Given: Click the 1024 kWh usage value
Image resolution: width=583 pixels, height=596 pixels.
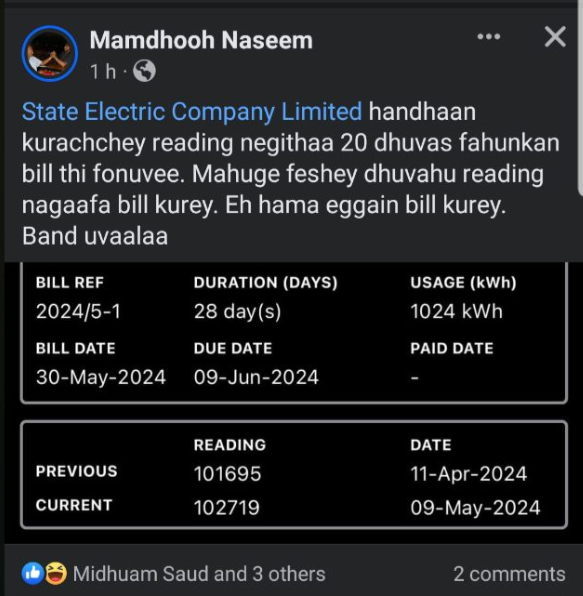Looking at the screenshot, I should pyautogui.click(x=456, y=311).
